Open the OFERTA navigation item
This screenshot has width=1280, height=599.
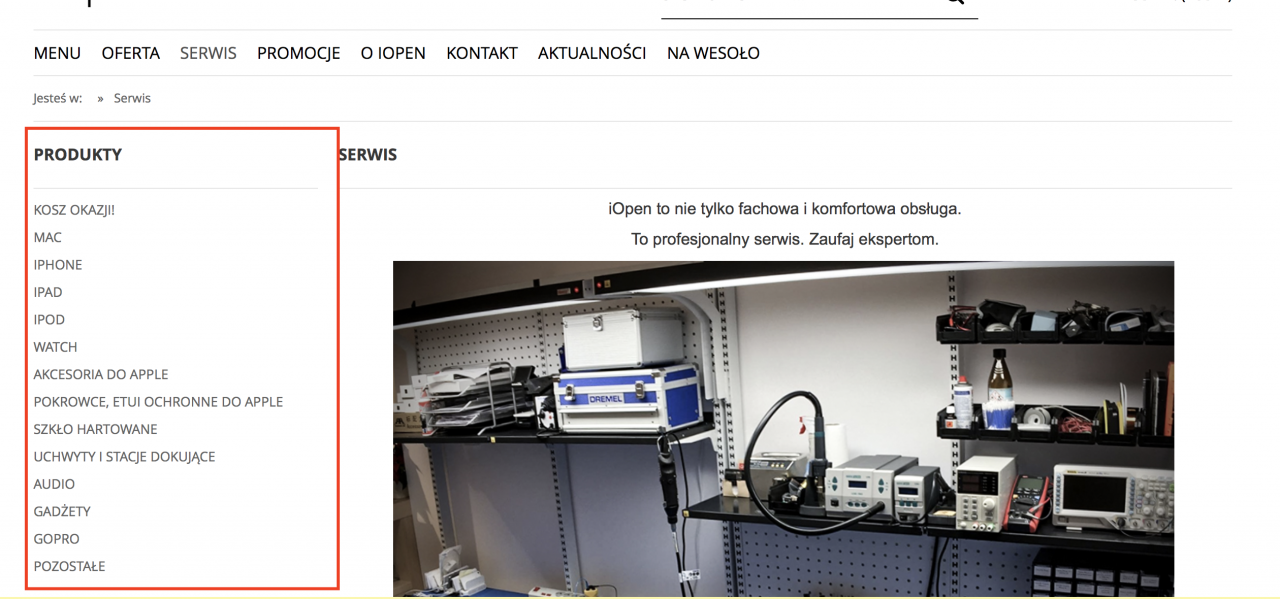[131, 53]
